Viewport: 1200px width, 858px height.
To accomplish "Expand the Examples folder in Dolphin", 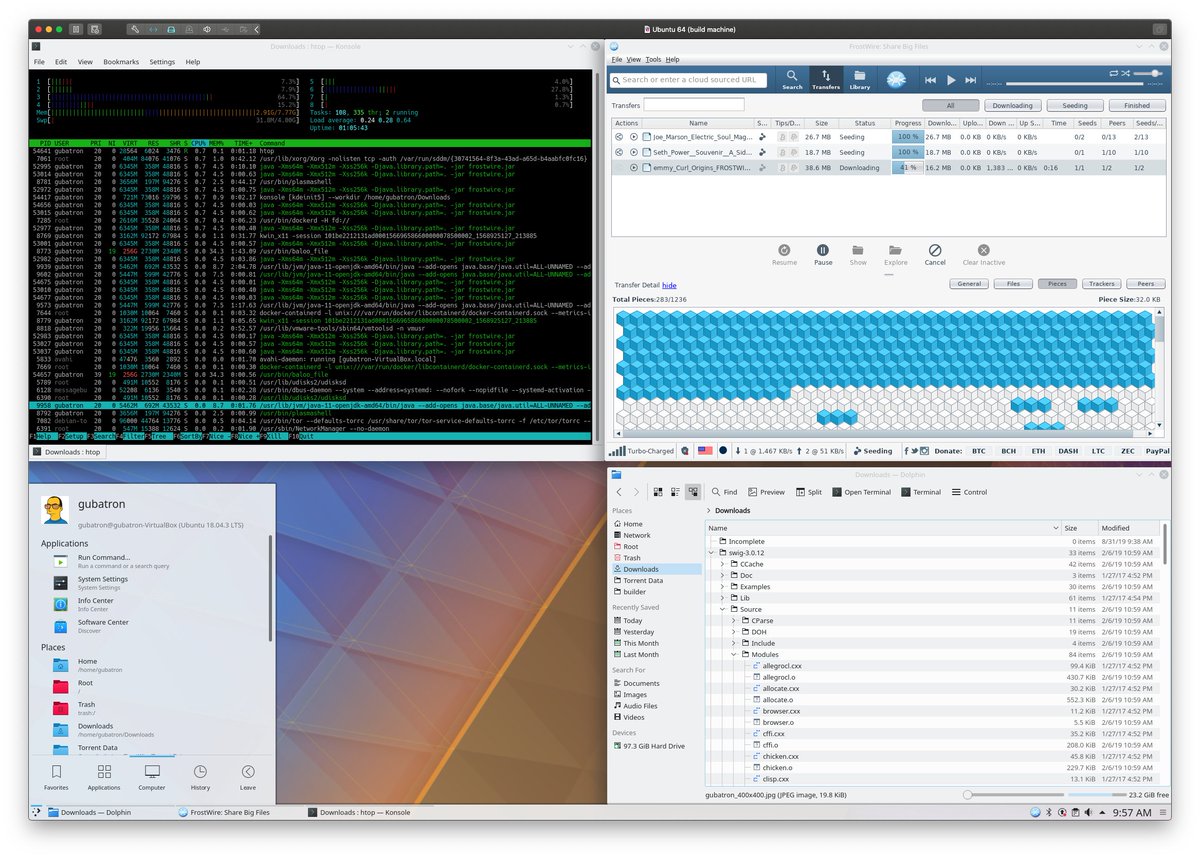I will click(x=722, y=587).
